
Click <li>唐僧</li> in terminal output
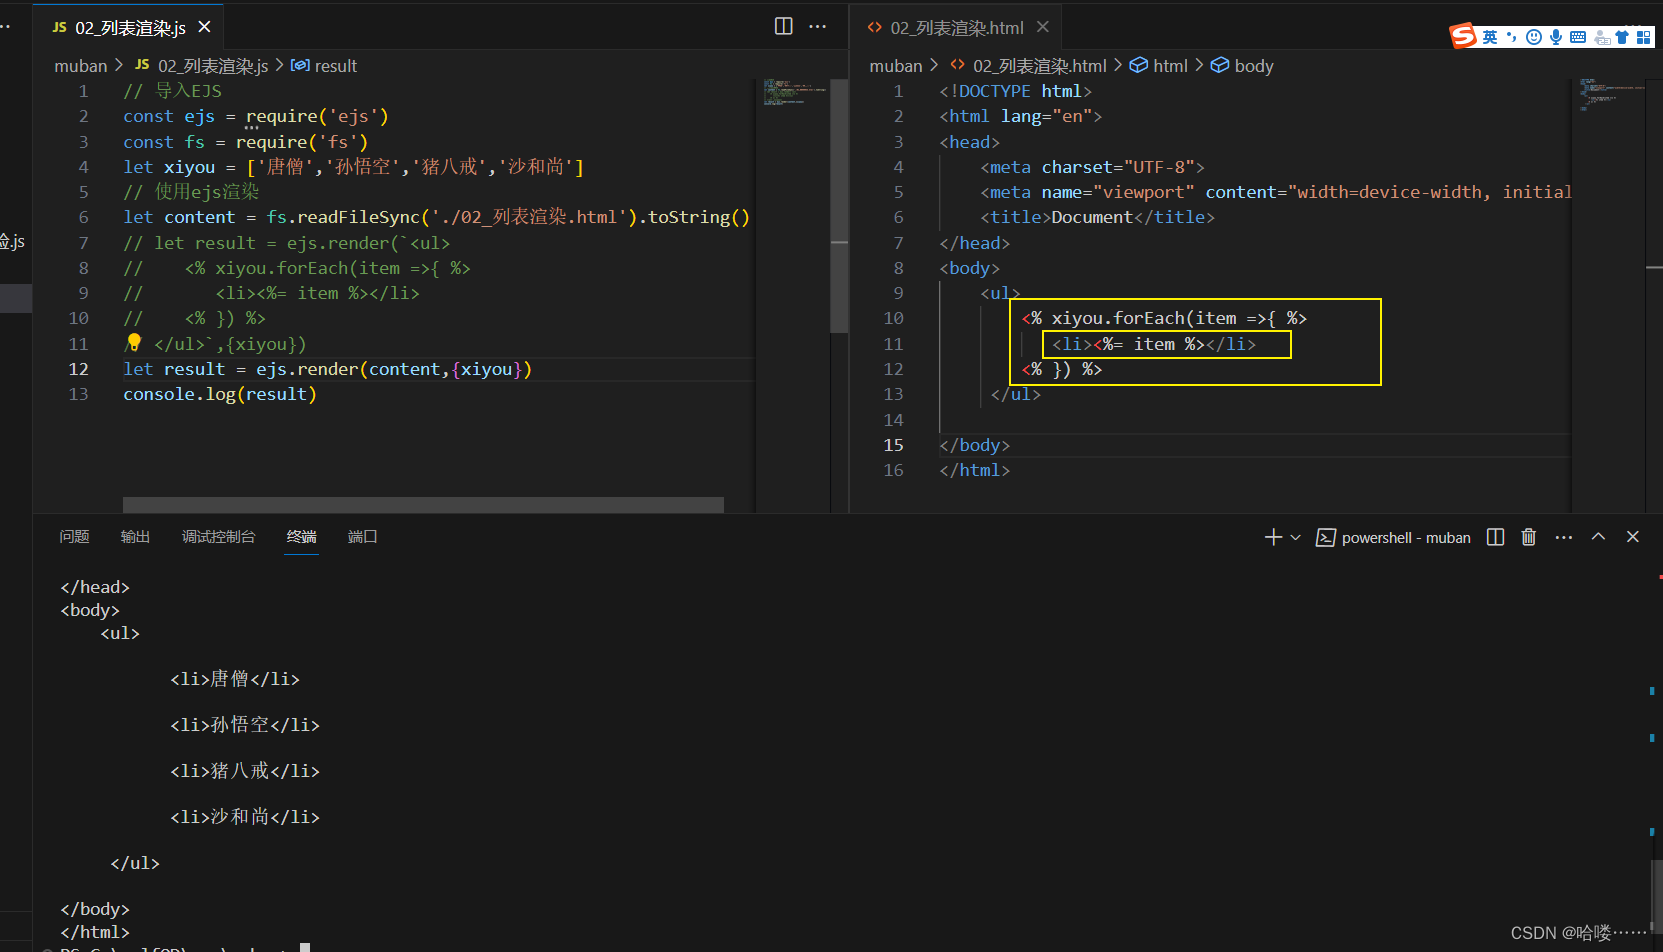235,679
